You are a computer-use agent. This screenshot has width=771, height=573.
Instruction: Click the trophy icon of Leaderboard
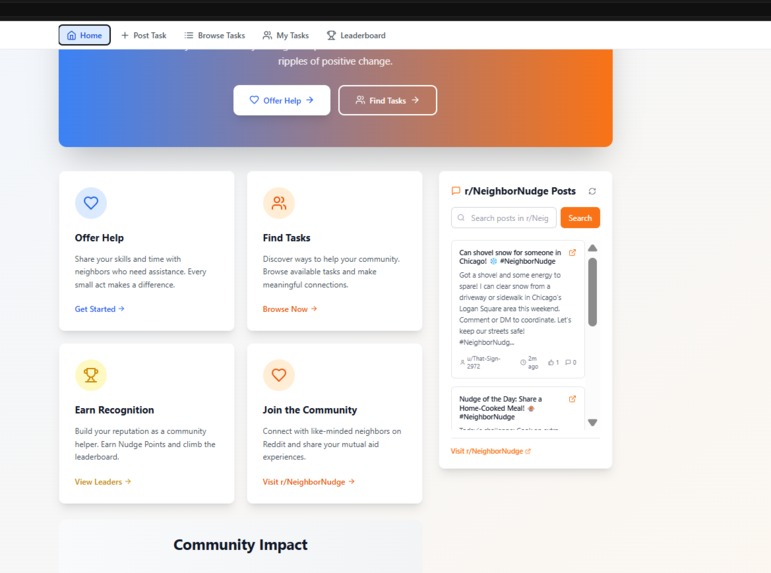[331, 35]
